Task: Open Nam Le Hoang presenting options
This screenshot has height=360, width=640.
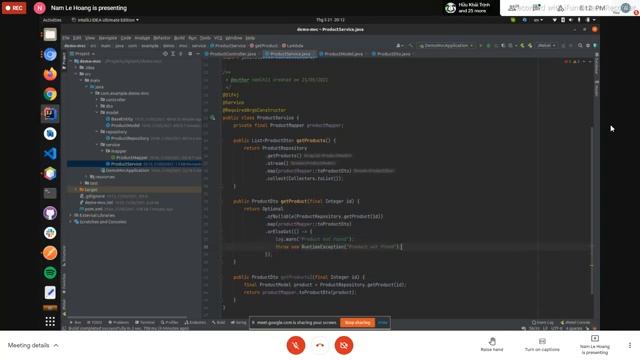Action: (x=595, y=344)
